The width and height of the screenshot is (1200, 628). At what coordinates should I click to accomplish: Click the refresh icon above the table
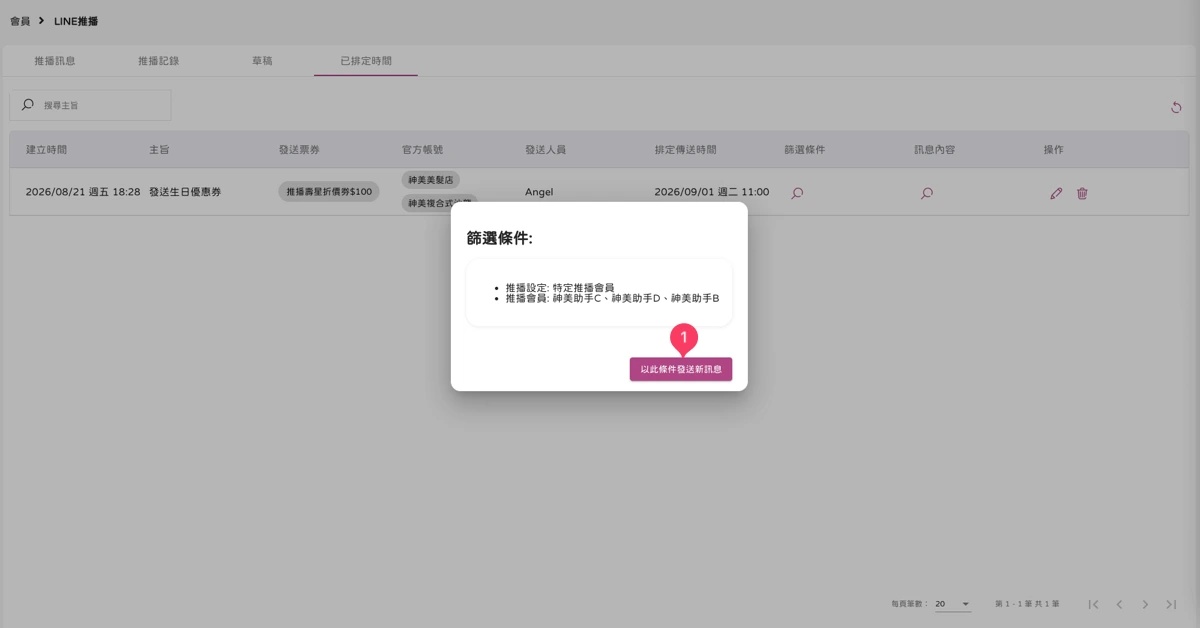(x=1176, y=107)
